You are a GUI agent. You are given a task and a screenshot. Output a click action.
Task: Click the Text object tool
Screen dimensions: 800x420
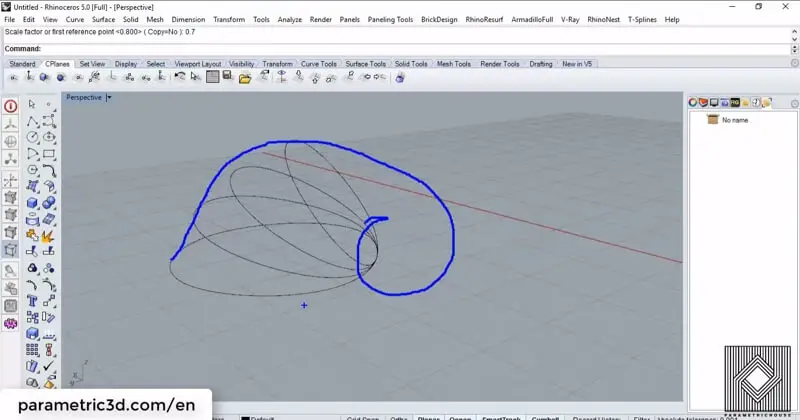tap(32, 300)
